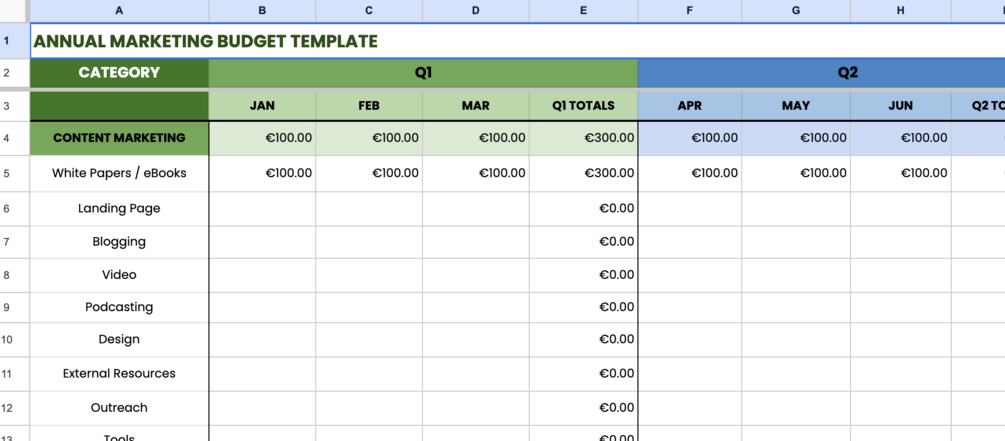
Task: Select the CONTENT MARKETING category cell
Action: pos(119,138)
